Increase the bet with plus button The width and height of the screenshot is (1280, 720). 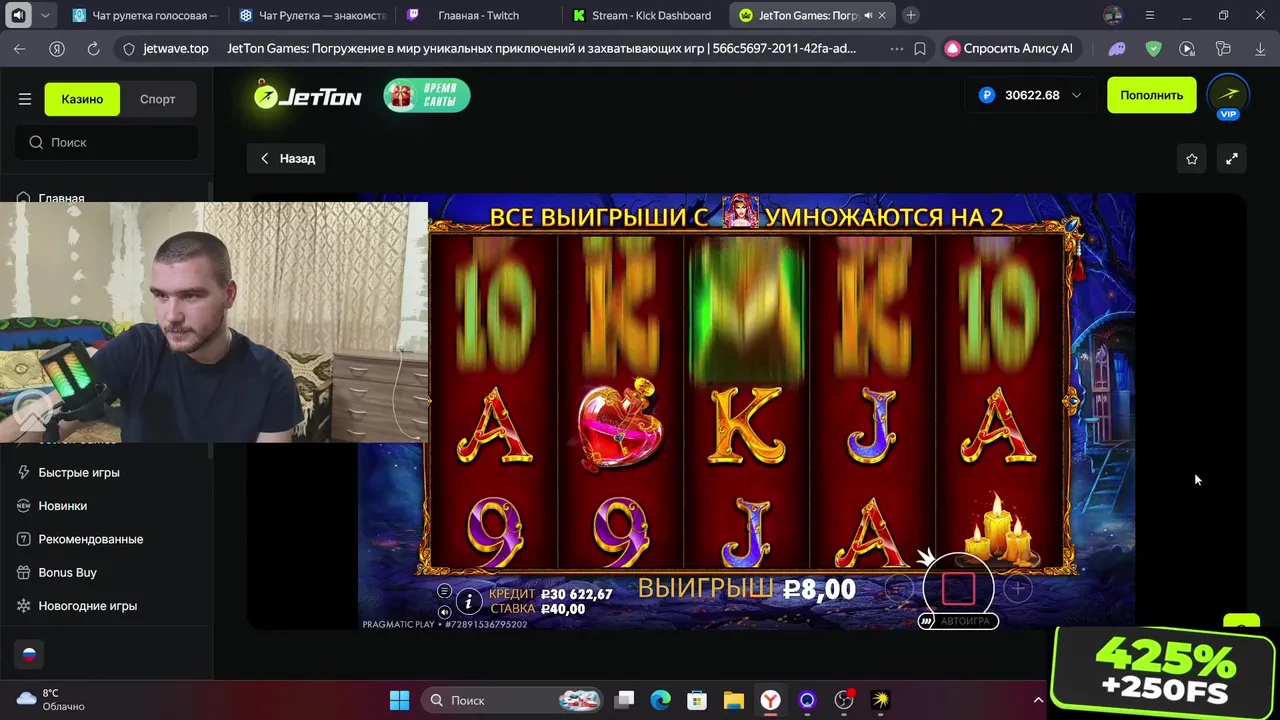1017,589
